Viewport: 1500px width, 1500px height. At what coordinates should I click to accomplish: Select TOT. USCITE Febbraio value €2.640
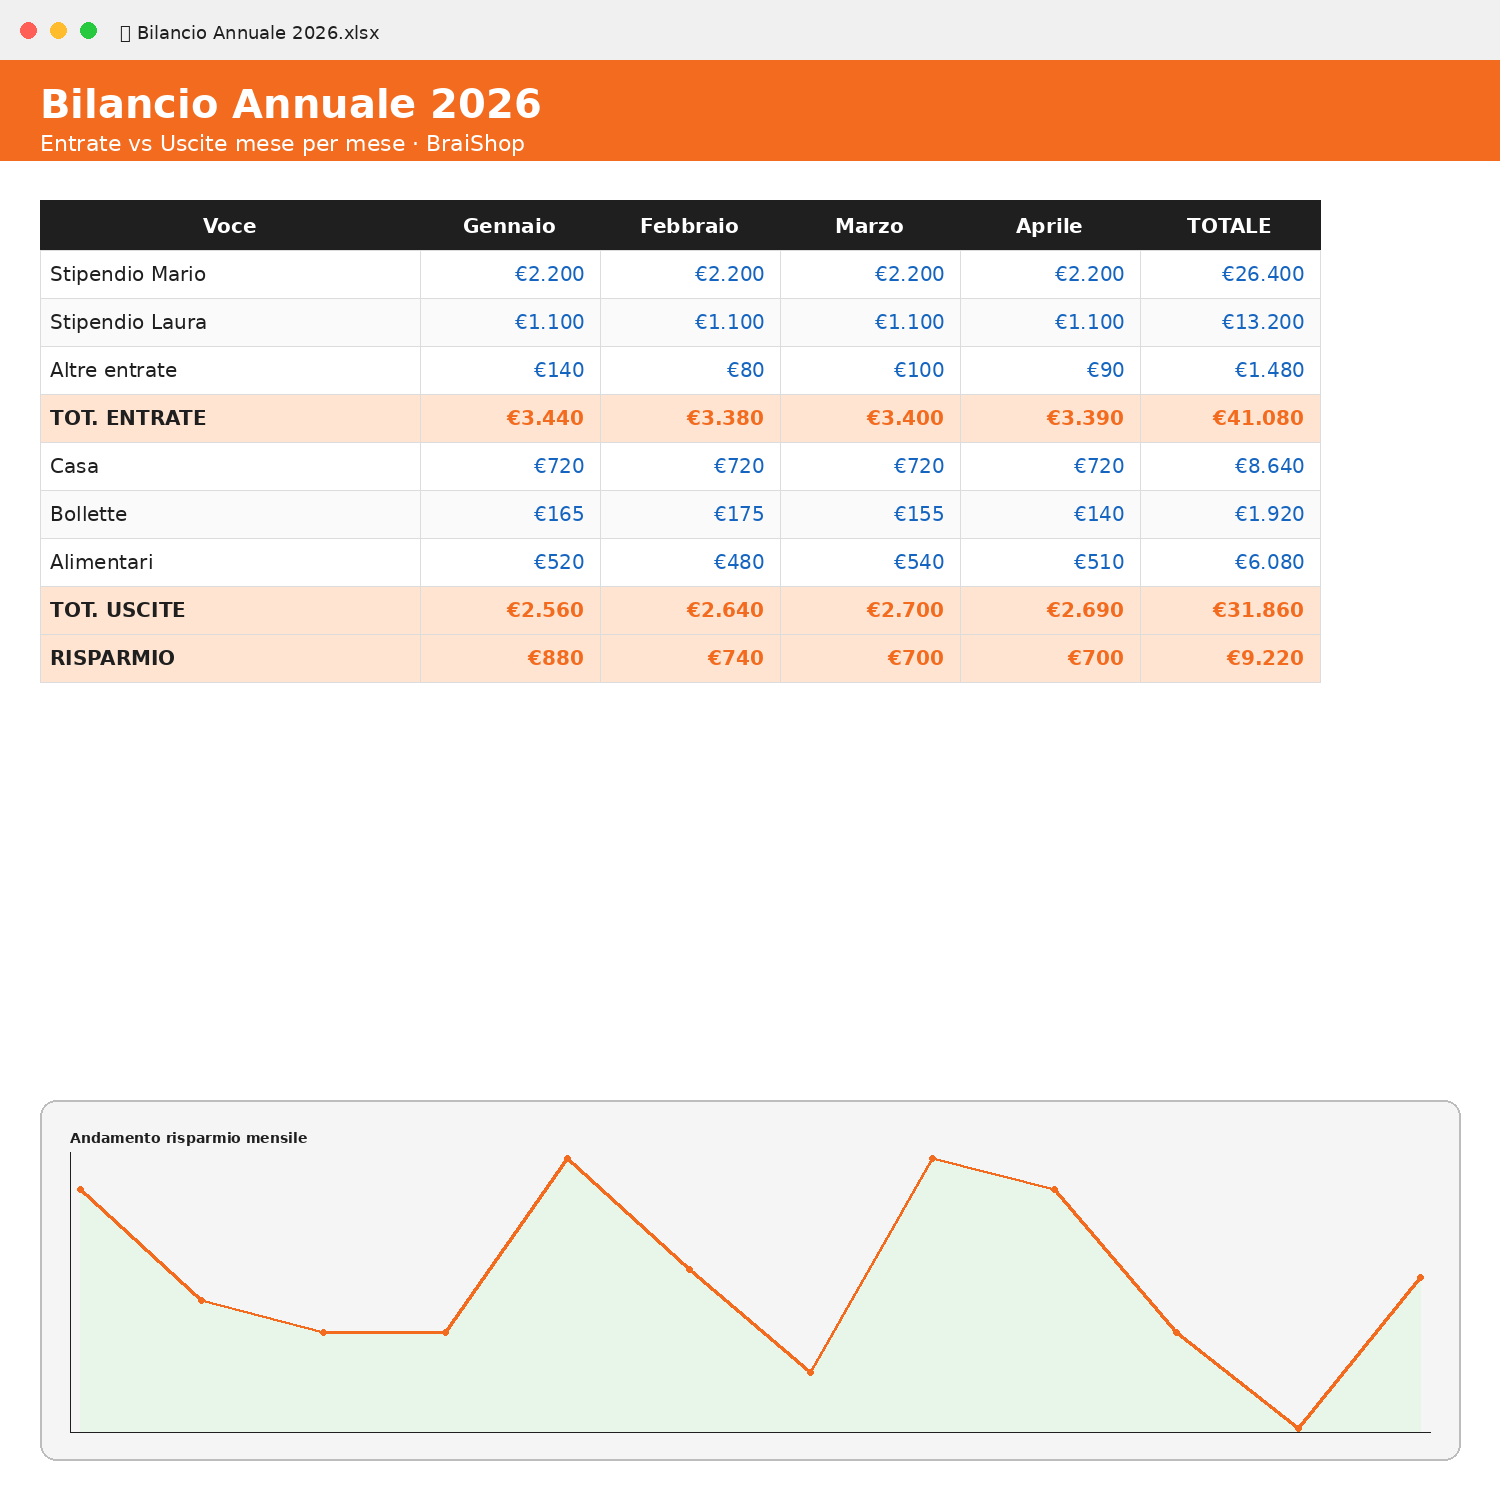point(690,610)
